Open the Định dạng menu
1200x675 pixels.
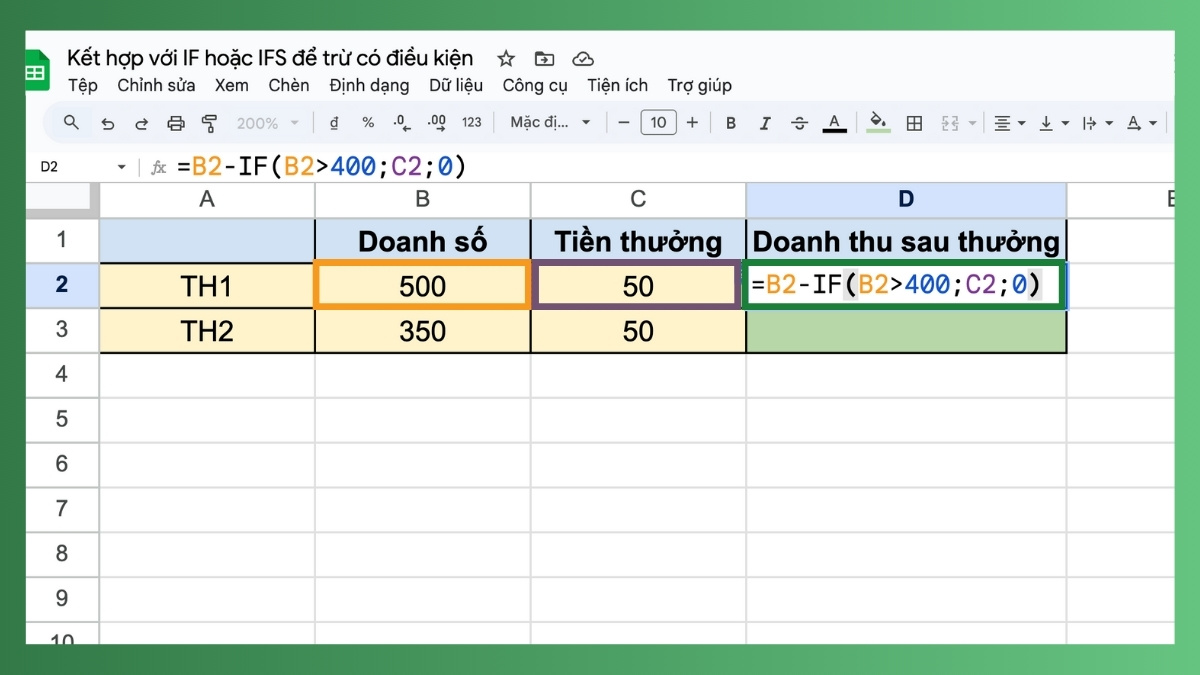coord(369,86)
